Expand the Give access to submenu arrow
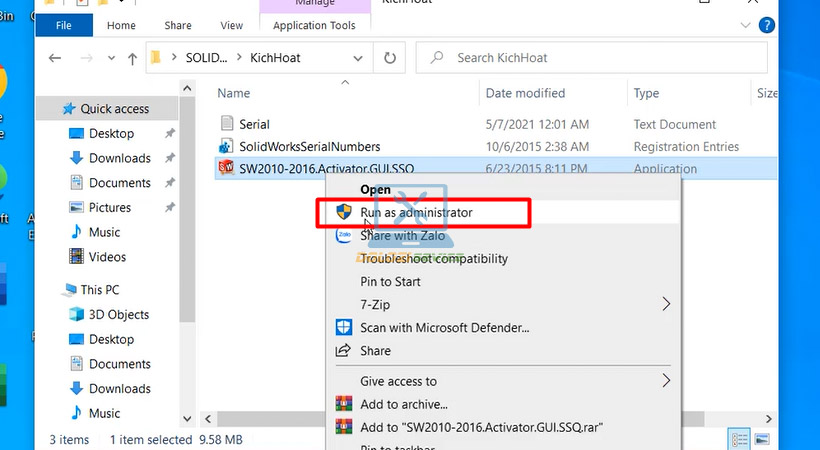Image resolution: width=820 pixels, height=450 pixels. (666, 380)
